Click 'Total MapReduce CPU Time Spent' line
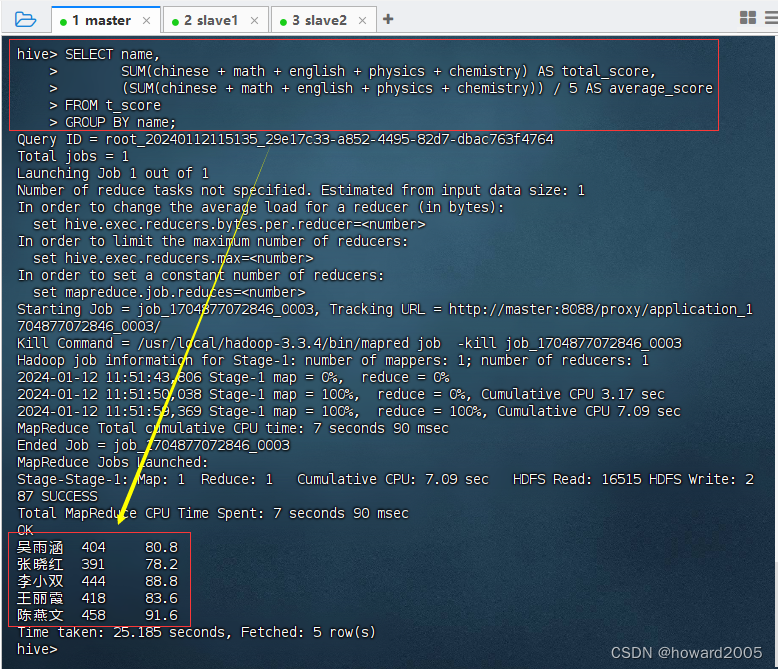The width and height of the screenshot is (778, 669). [213, 513]
